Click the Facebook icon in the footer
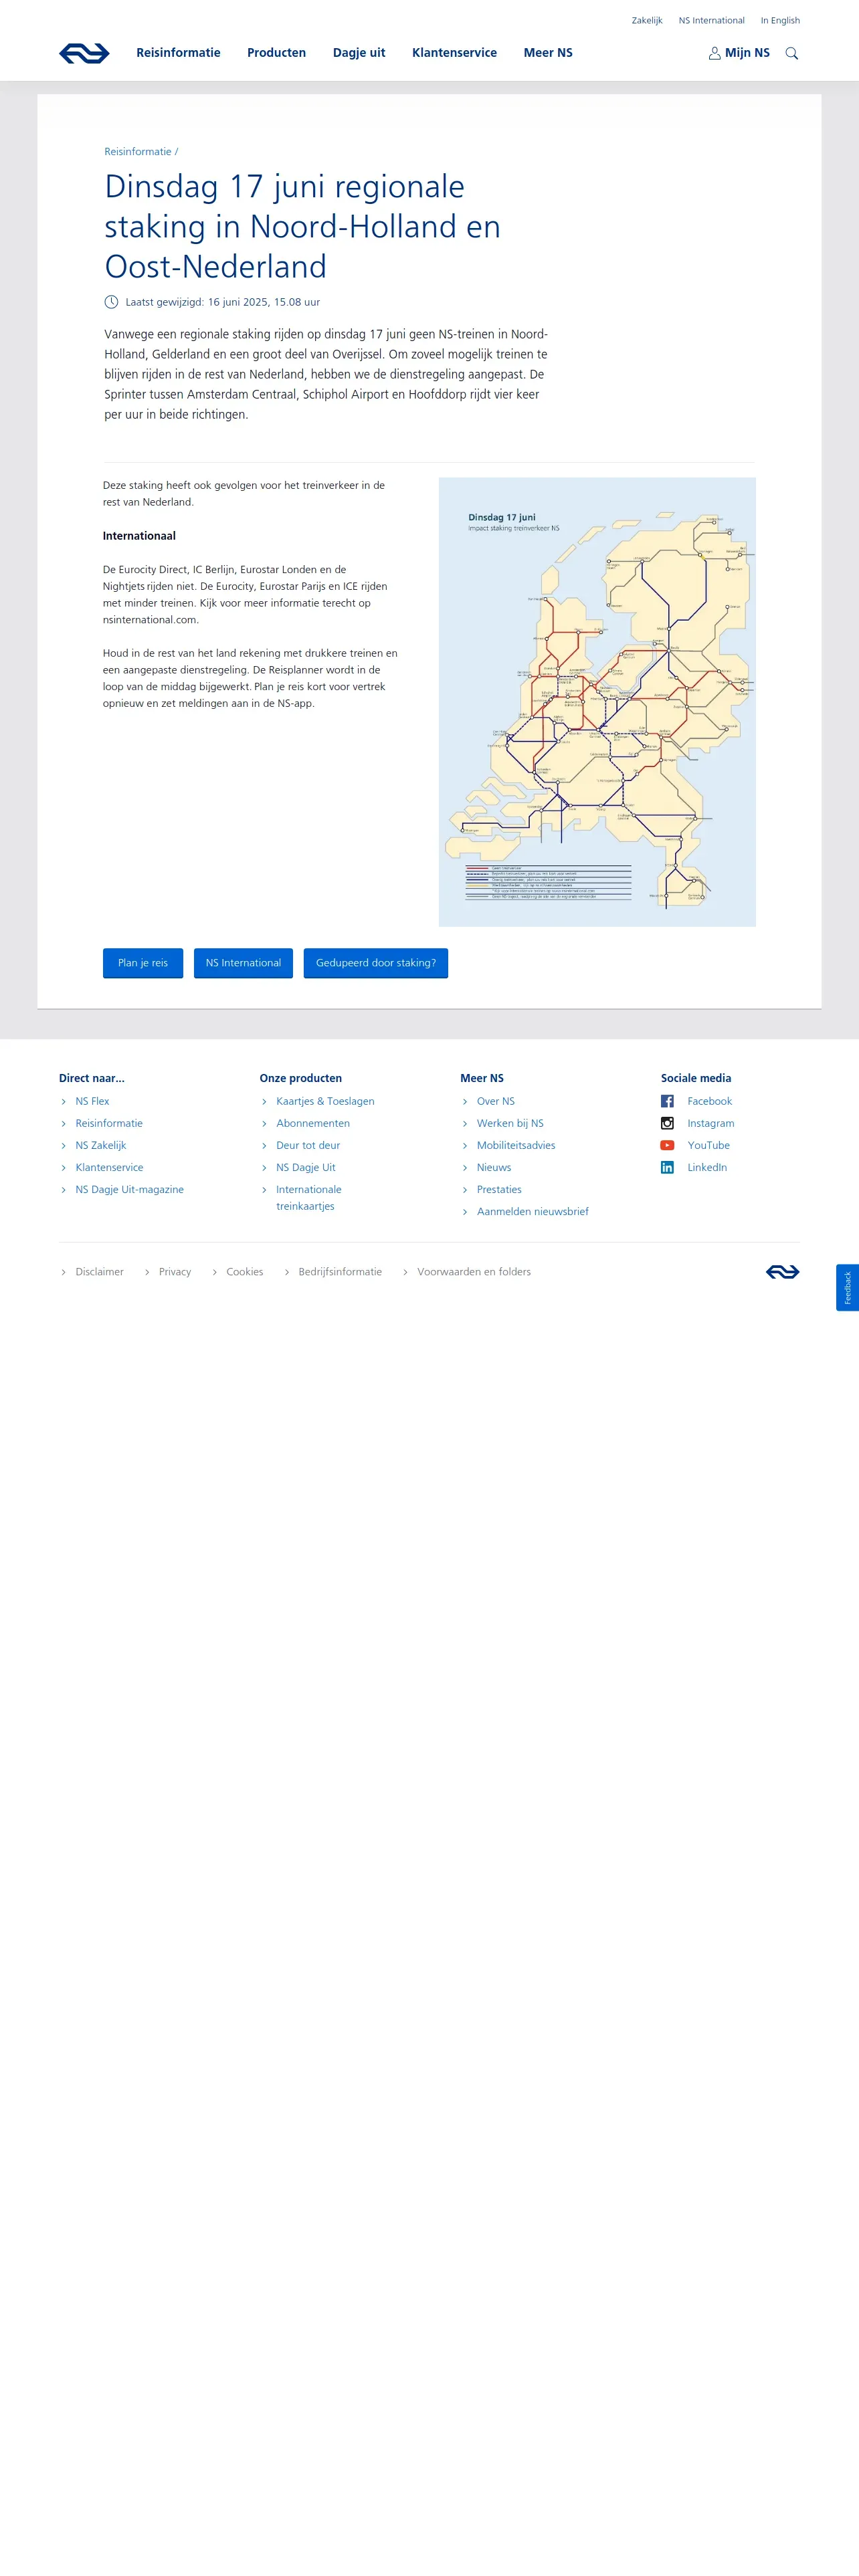Screen dimensions: 859x2576 click(x=667, y=1101)
